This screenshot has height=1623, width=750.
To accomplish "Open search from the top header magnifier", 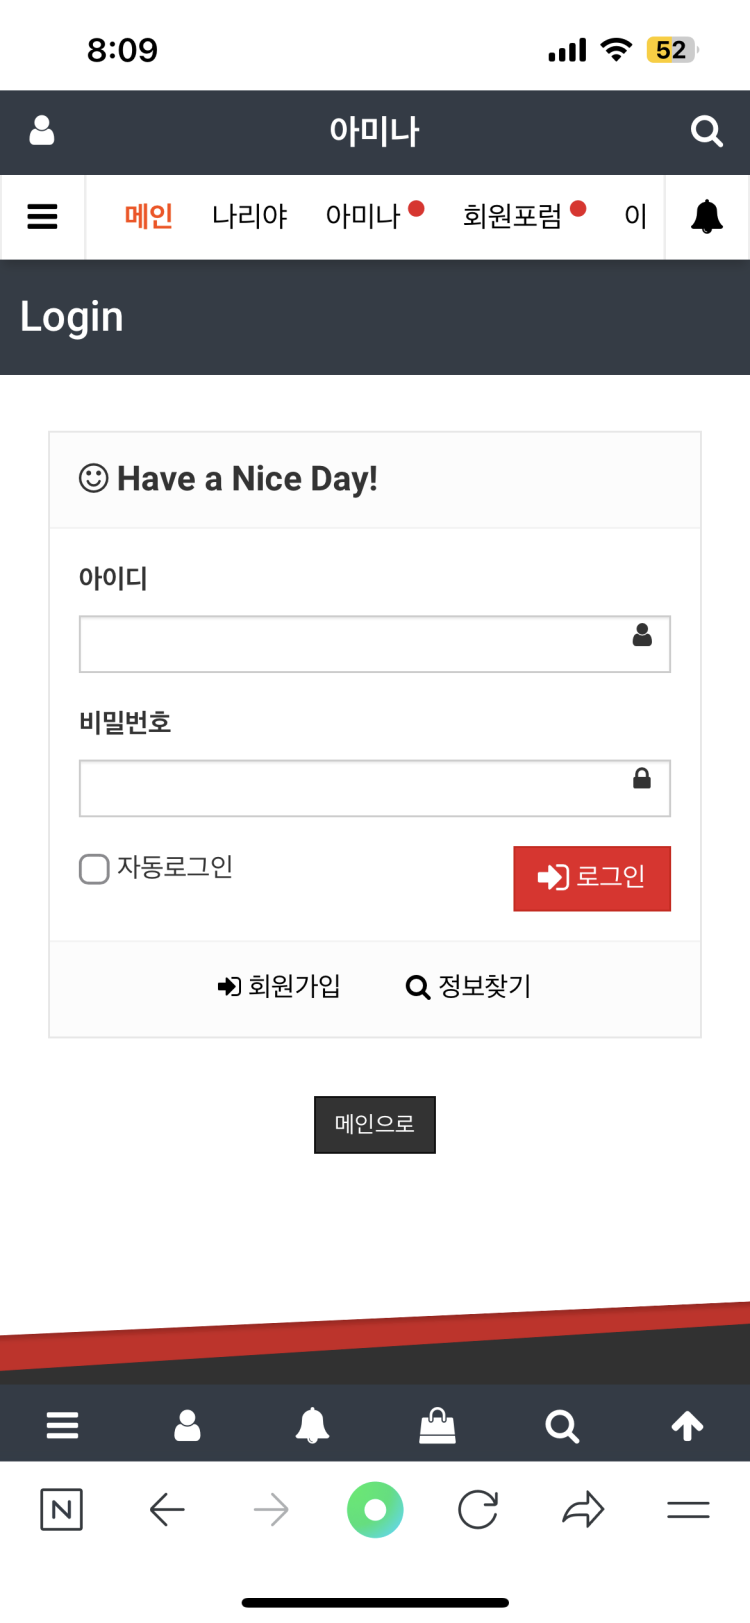I will click(706, 131).
